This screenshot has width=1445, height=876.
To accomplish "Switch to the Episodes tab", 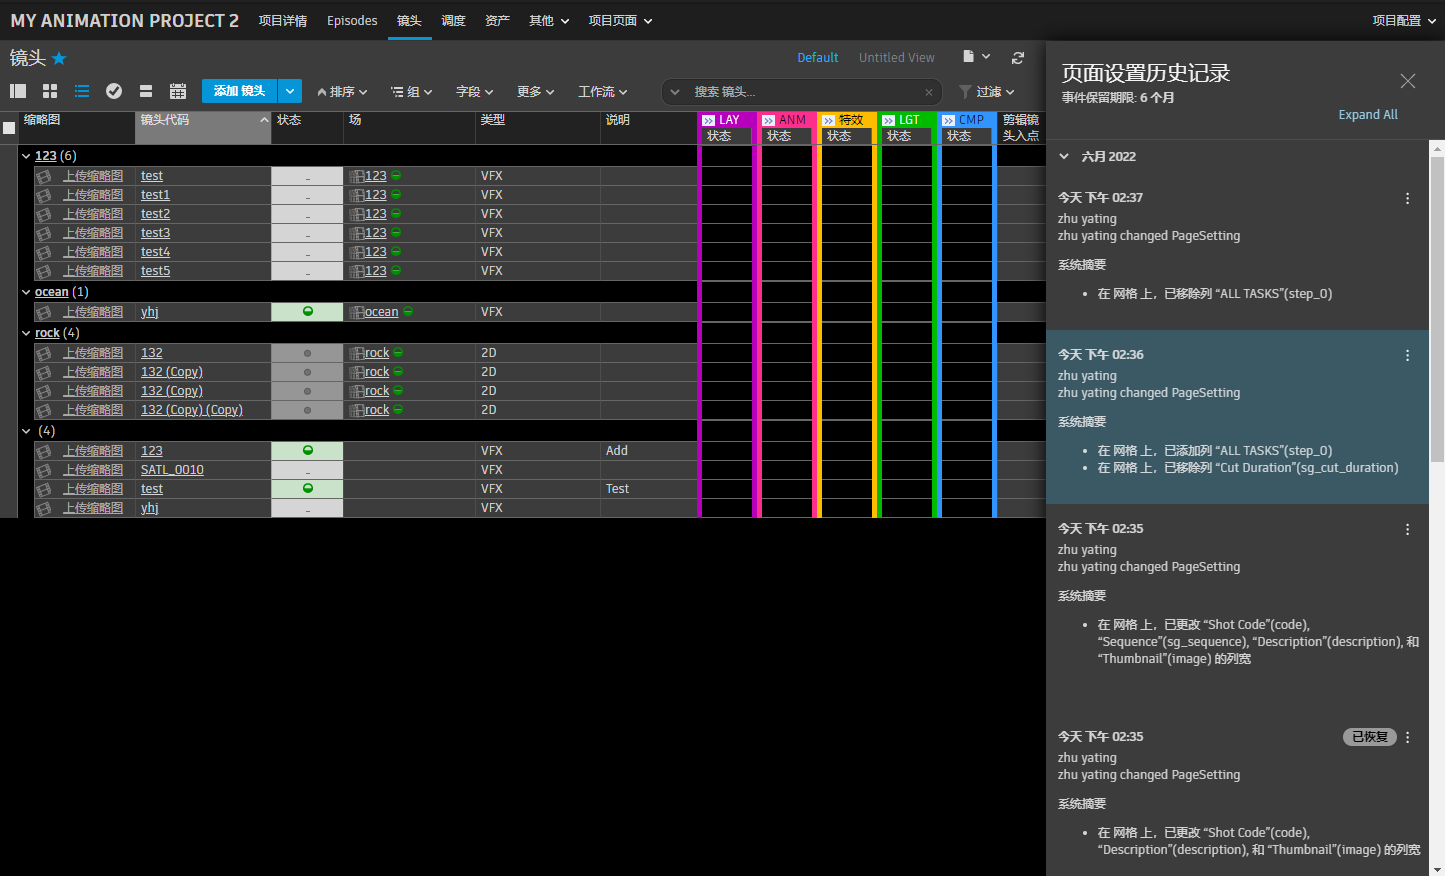I will [x=352, y=19].
